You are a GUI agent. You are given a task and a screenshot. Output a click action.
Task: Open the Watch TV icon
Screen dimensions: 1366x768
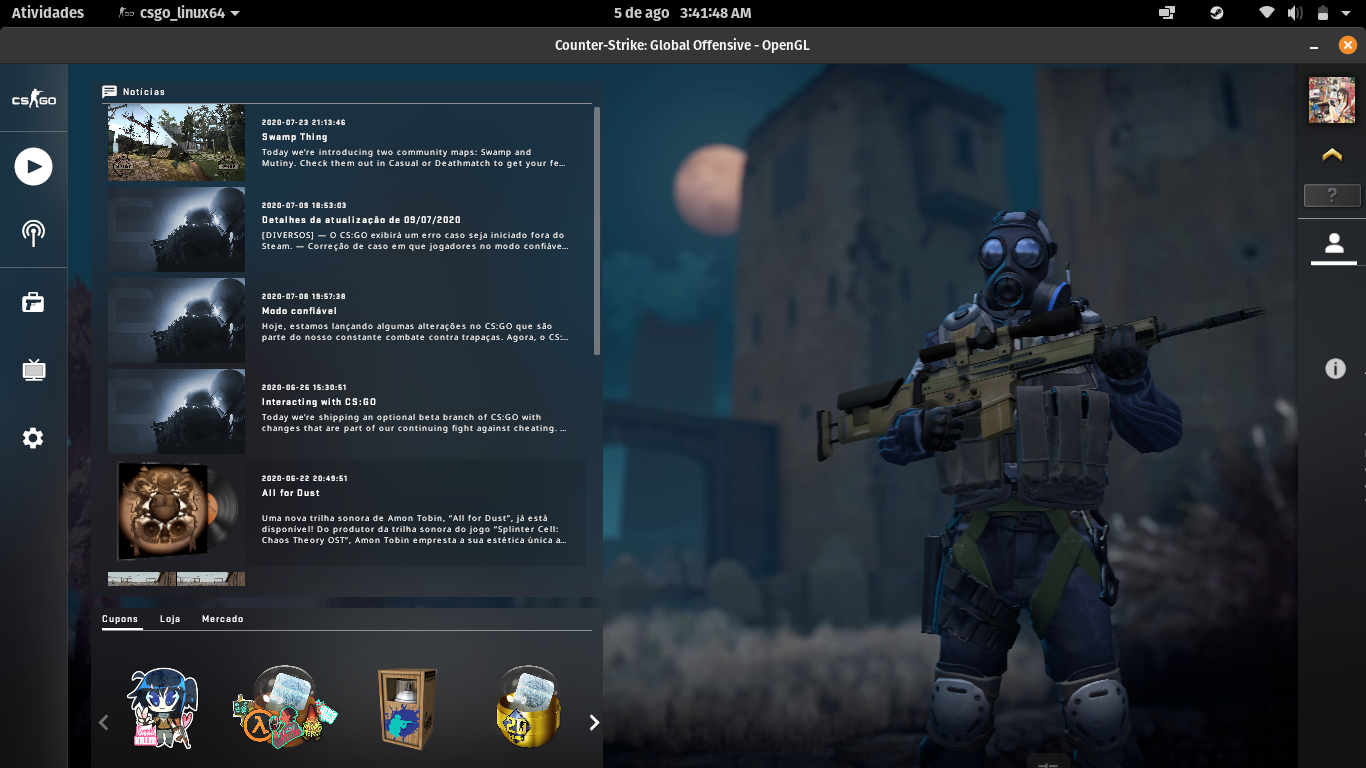tap(33, 370)
